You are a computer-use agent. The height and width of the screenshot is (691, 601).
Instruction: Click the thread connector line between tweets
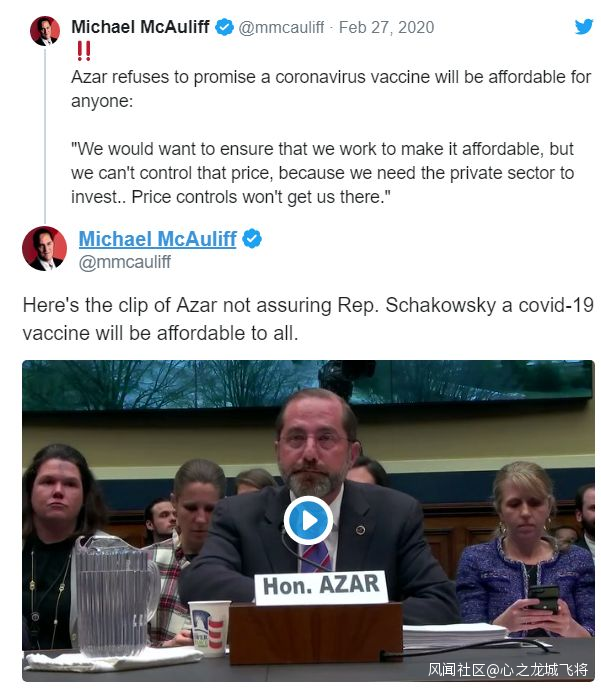coord(45,135)
